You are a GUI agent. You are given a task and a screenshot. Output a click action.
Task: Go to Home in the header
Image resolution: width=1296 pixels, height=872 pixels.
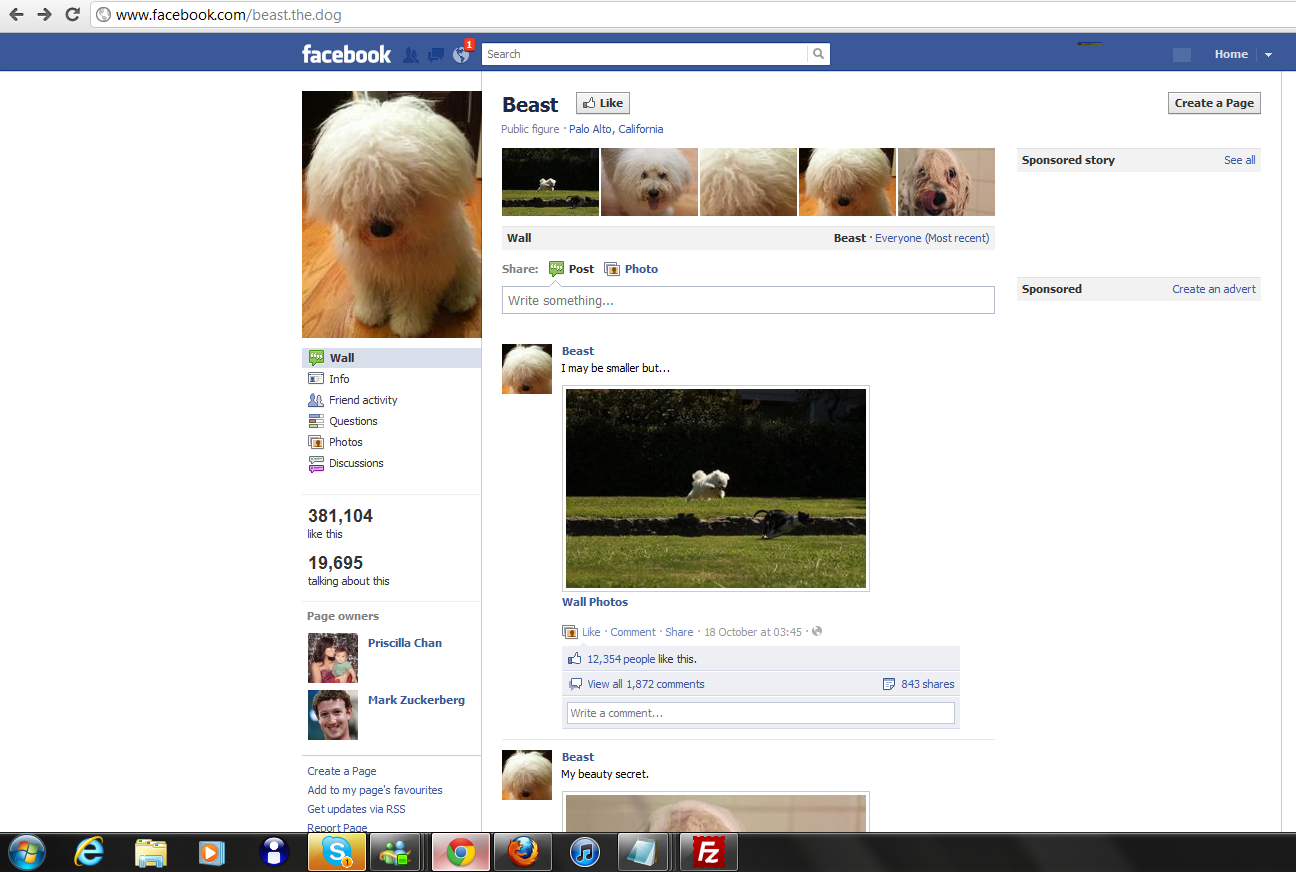point(1231,54)
